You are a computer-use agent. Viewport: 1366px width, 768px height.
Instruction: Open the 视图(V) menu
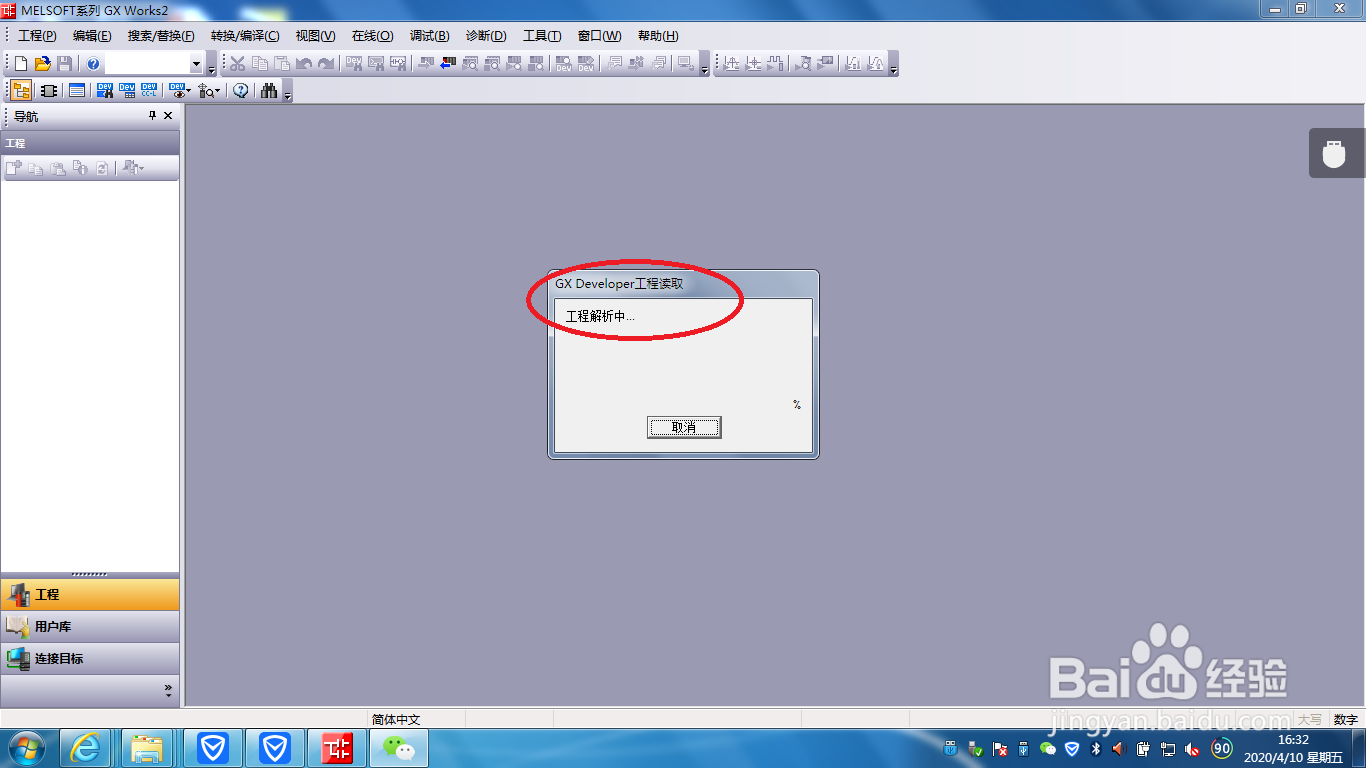click(x=315, y=36)
